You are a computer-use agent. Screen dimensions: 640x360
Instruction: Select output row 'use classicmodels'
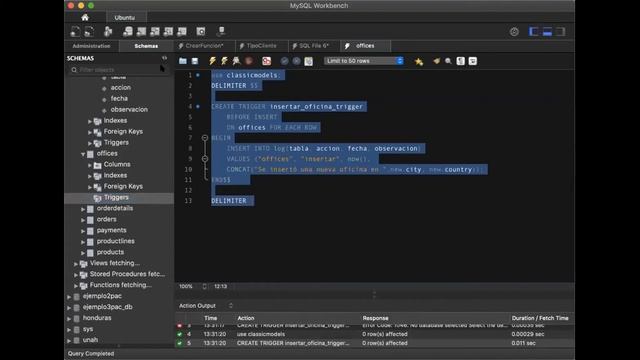[375, 334]
